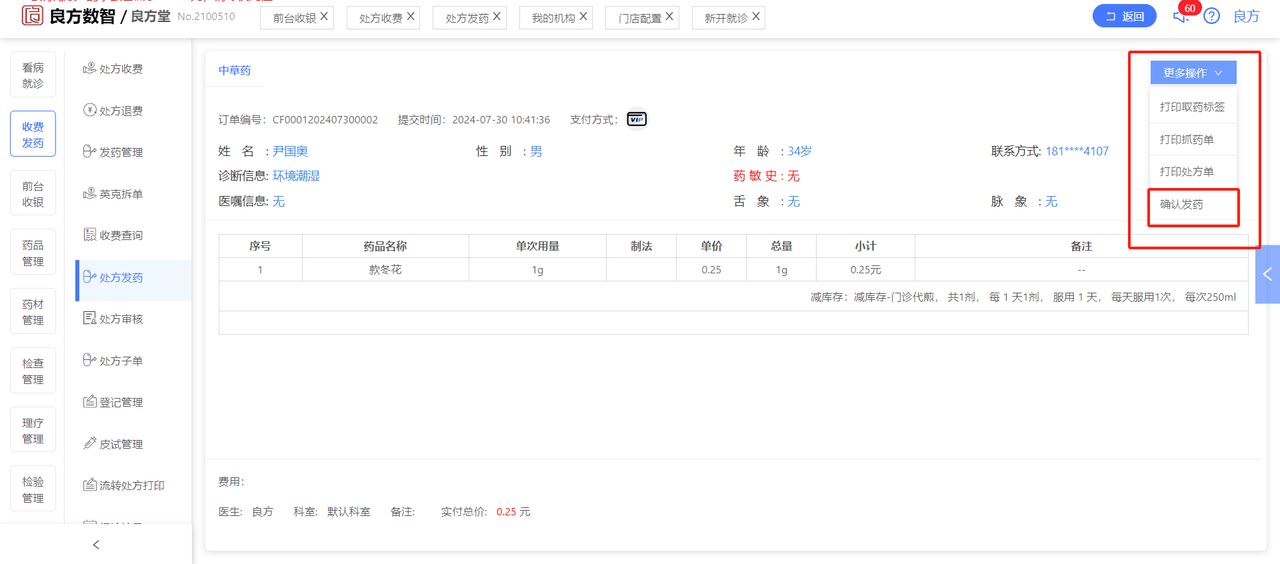Switch to the 门店配置 tab
1280x564 pixels.
click(x=640, y=18)
